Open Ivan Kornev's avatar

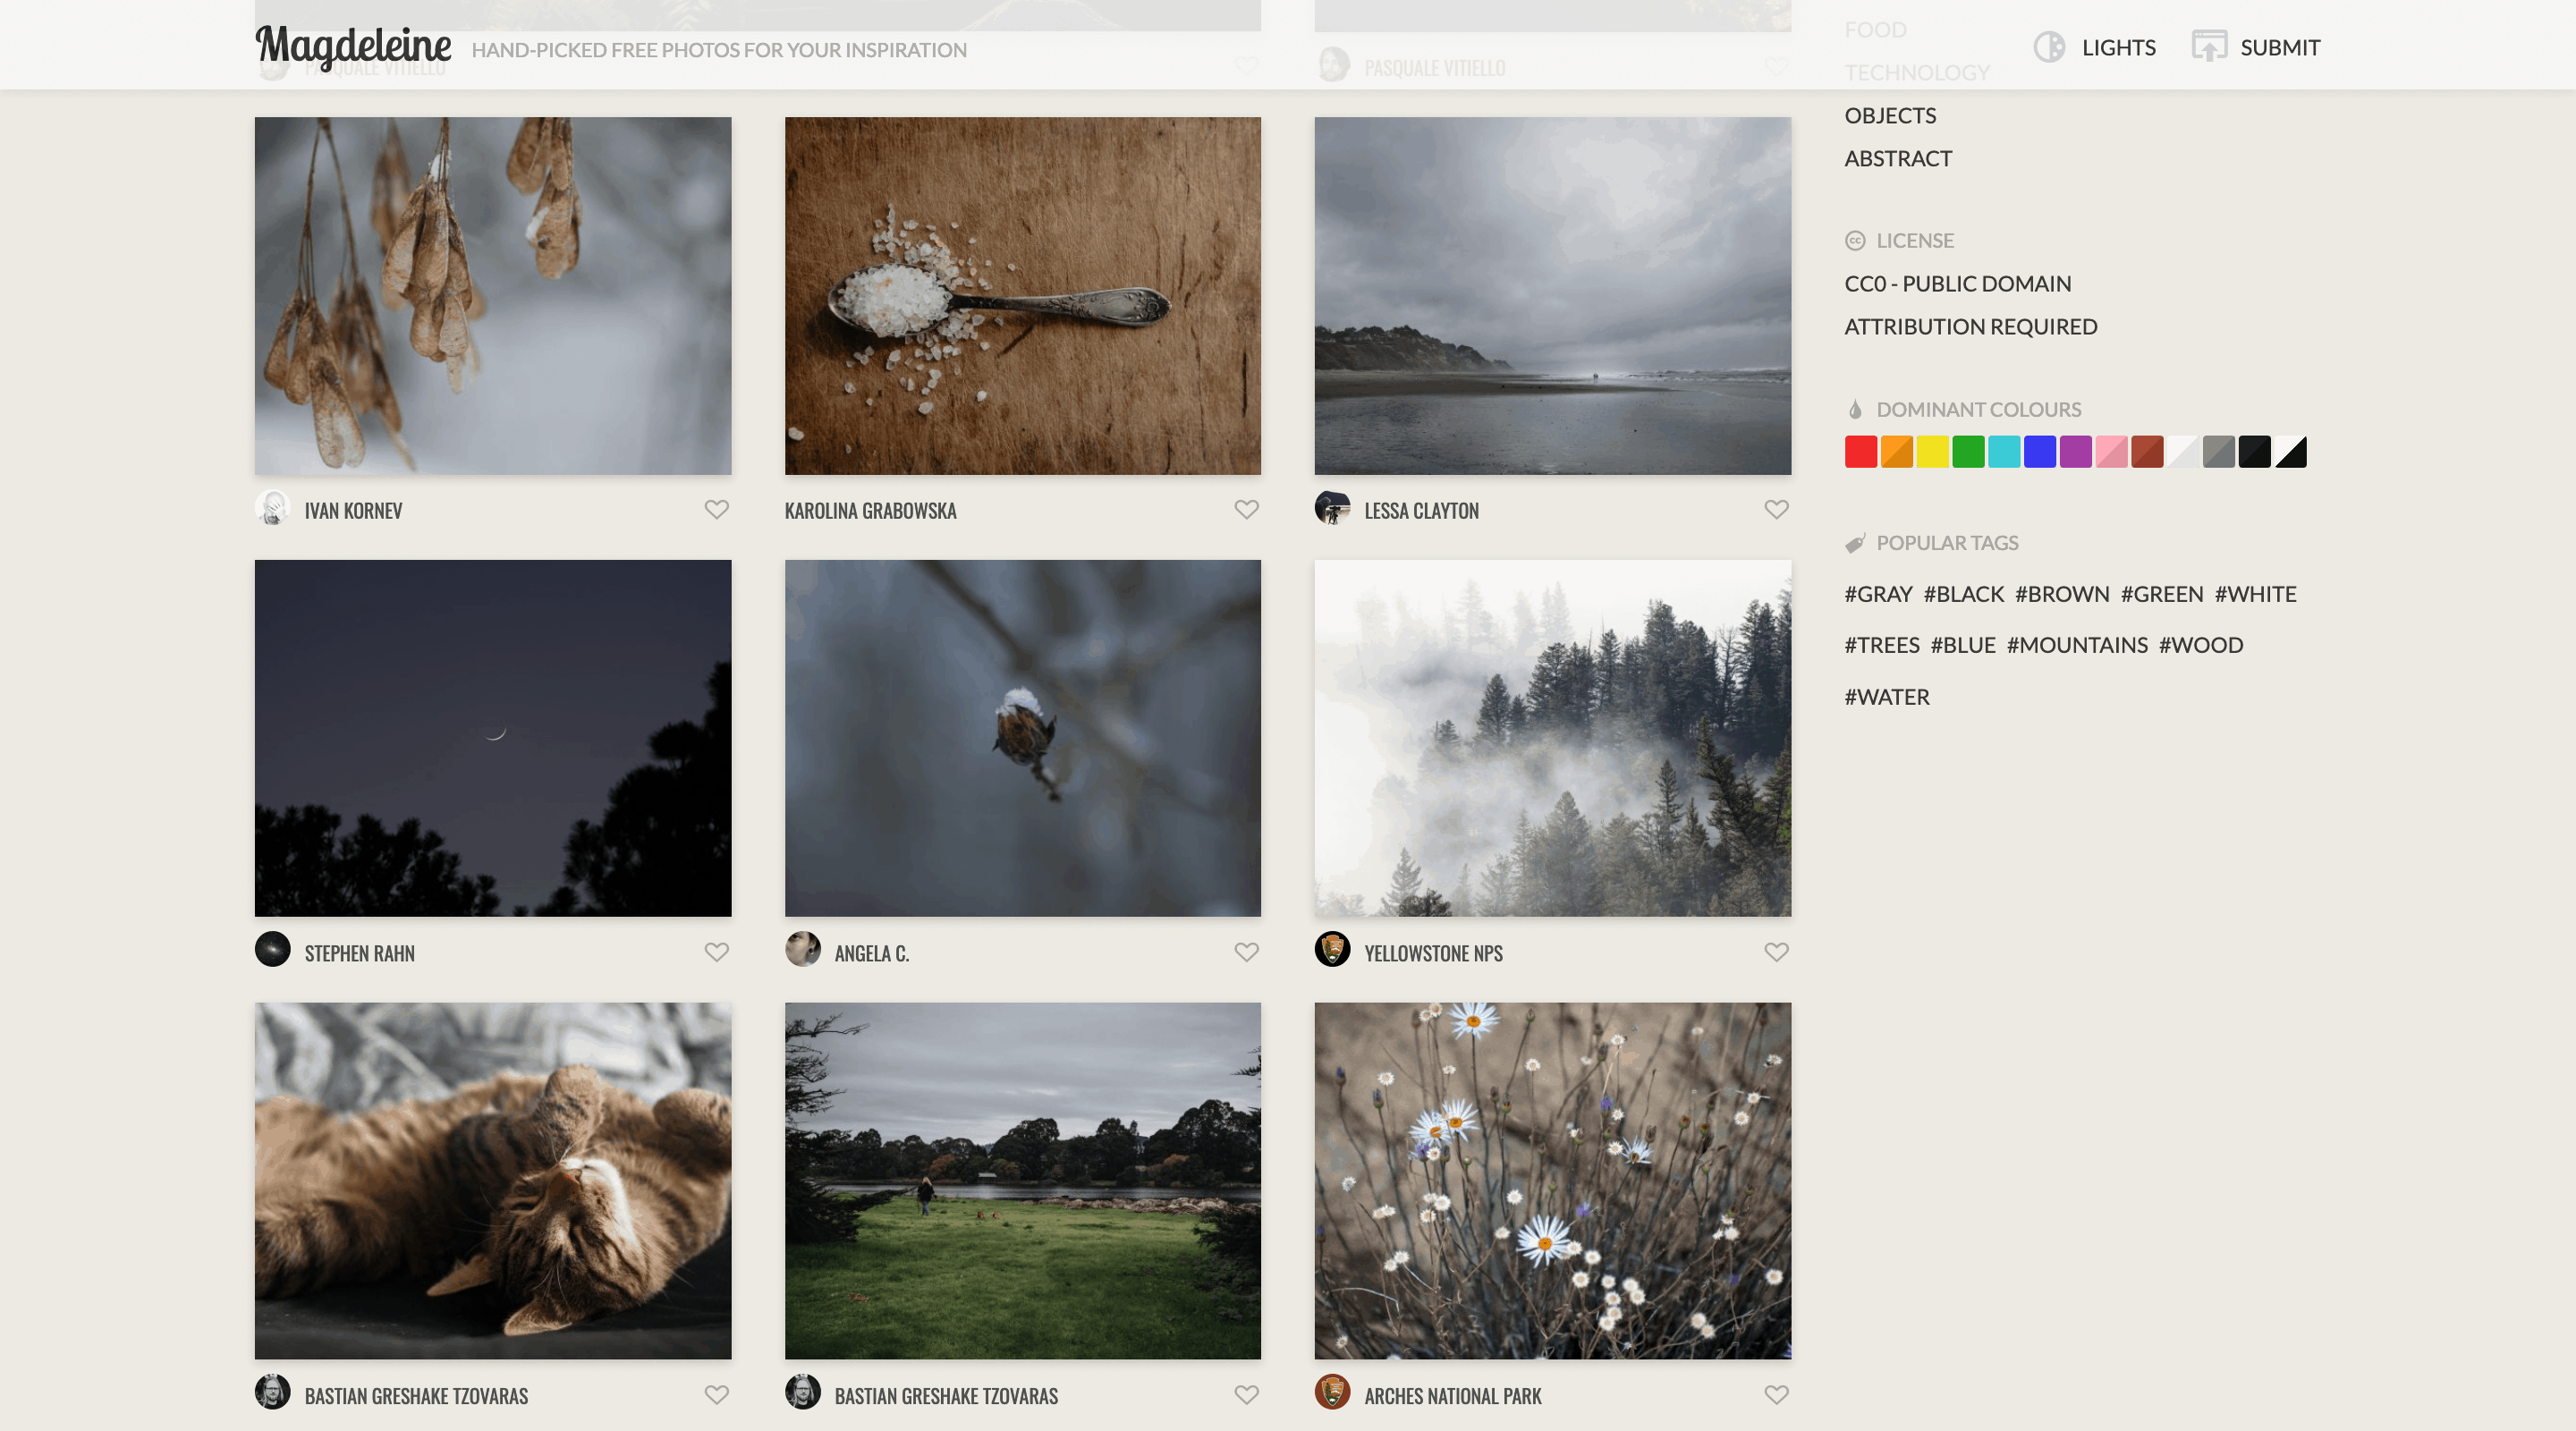[x=273, y=508]
